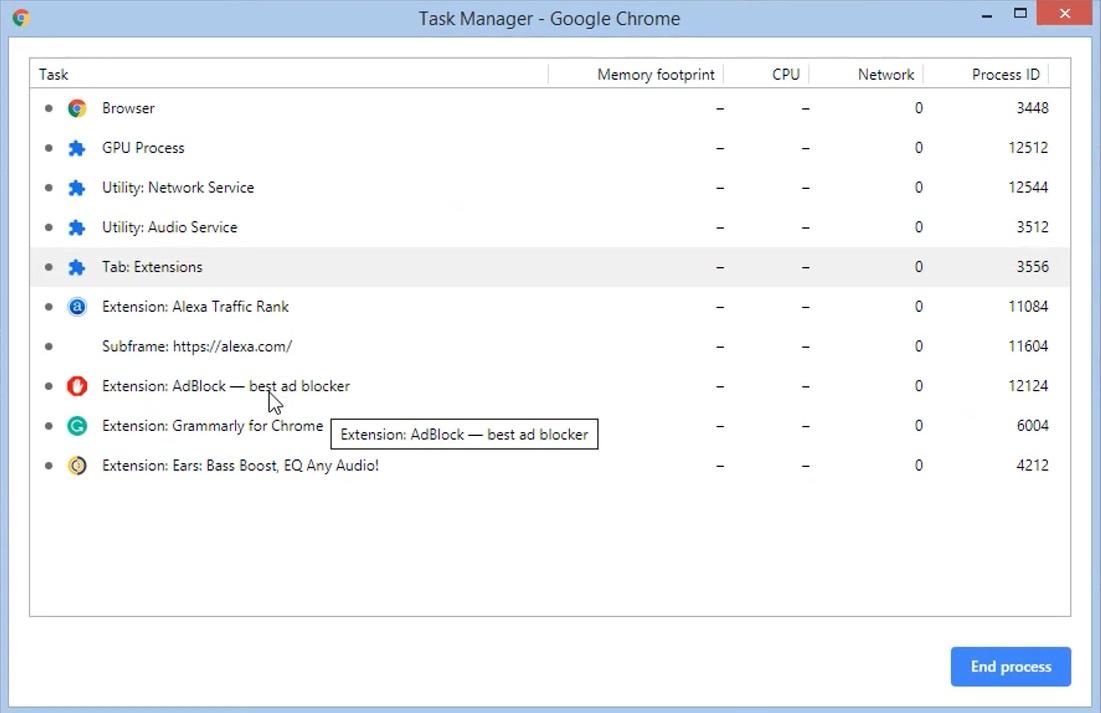
Task: Sort by the Memory footprint column
Action: point(635,74)
